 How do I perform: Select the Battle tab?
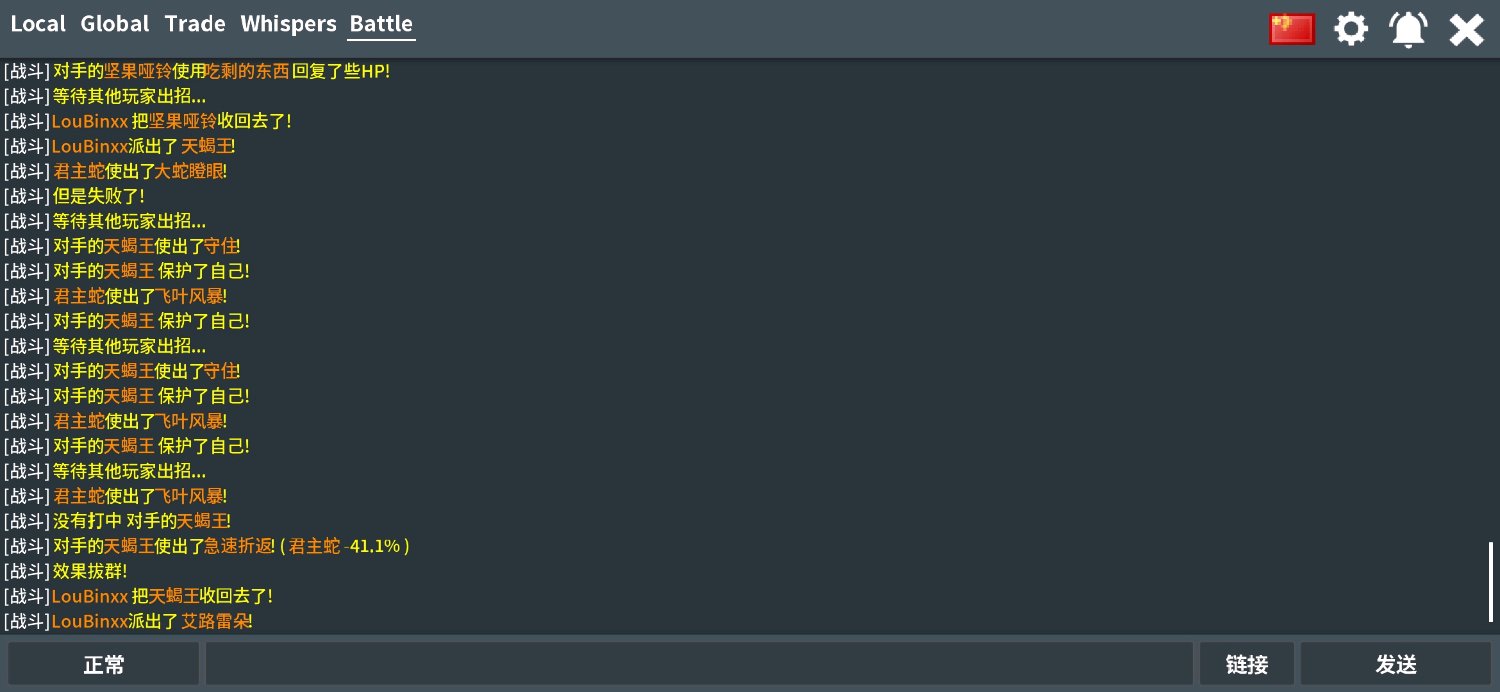coord(381,24)
